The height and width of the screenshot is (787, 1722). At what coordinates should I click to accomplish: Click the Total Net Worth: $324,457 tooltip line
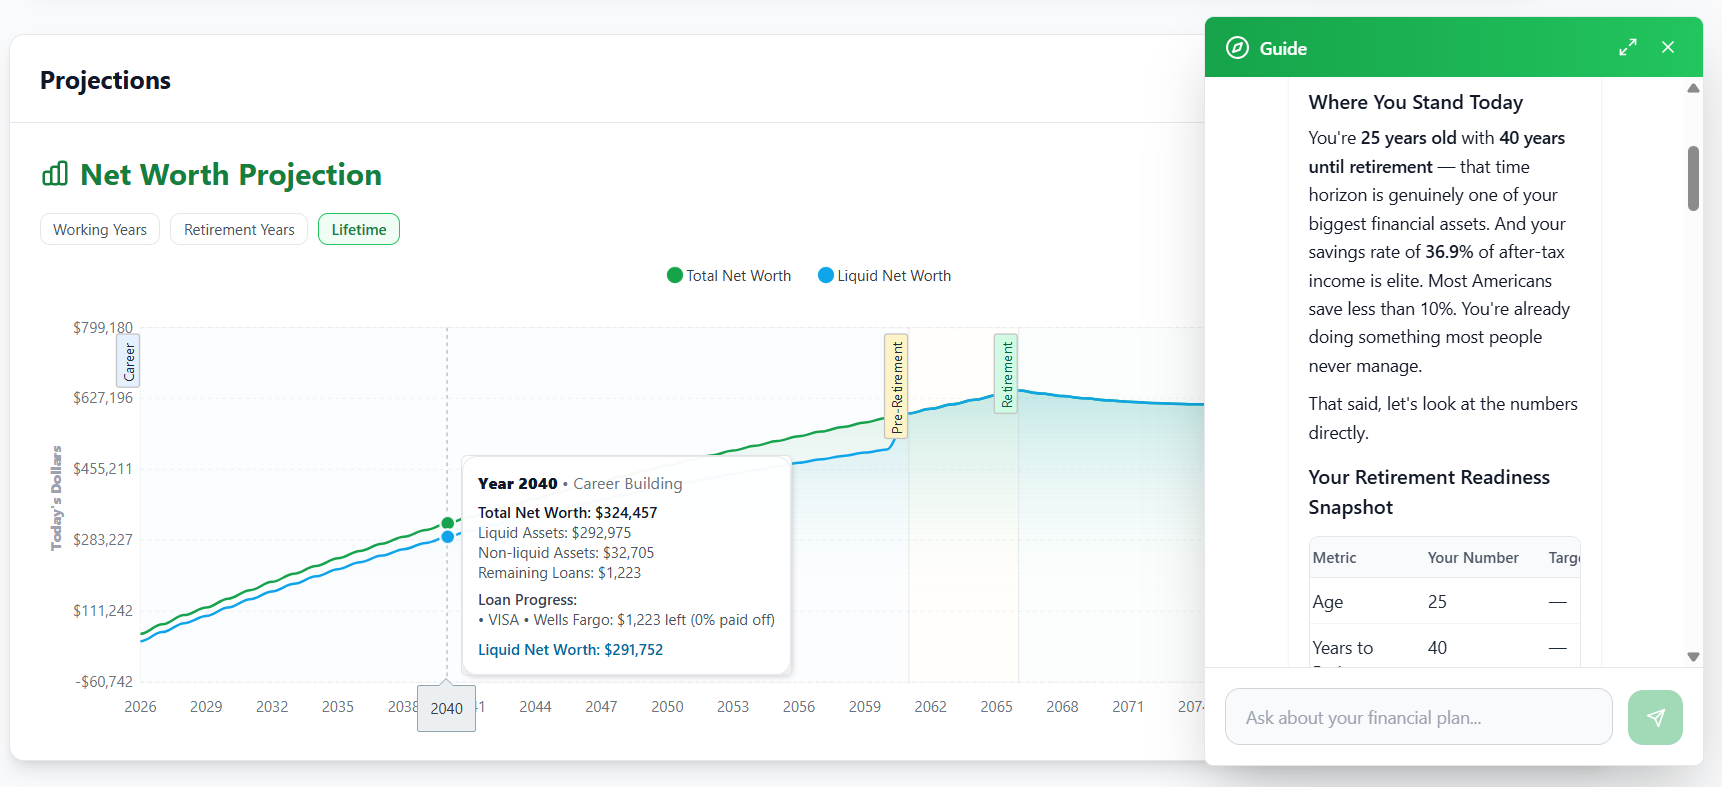(567, 513)
